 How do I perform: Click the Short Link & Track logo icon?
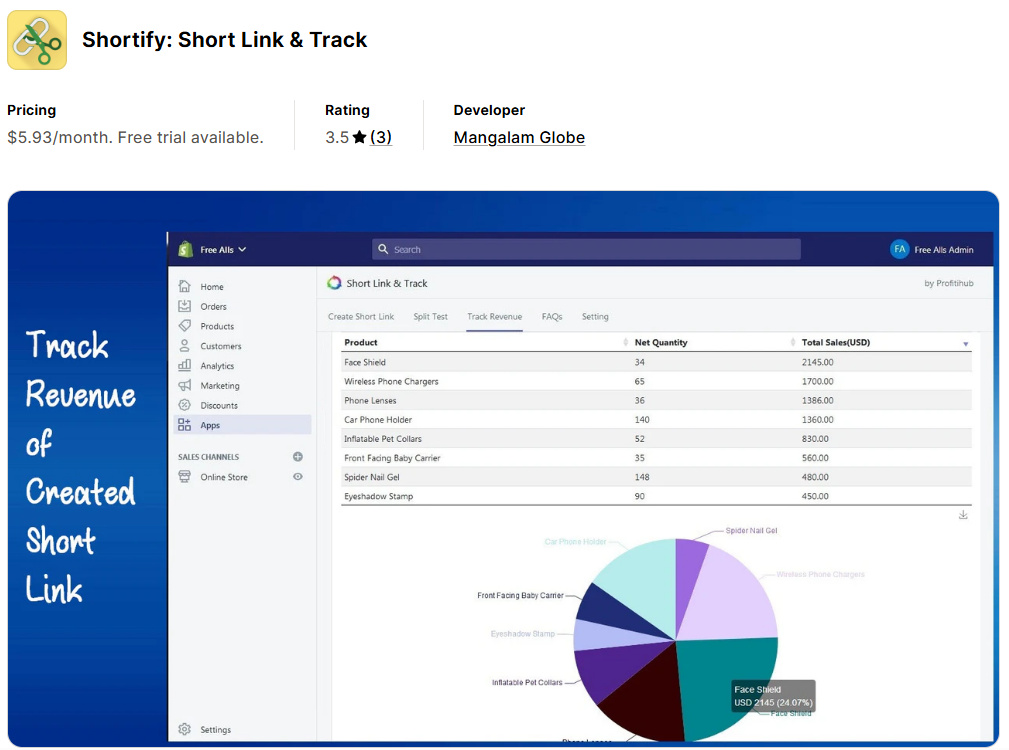(x=334, y=283)
